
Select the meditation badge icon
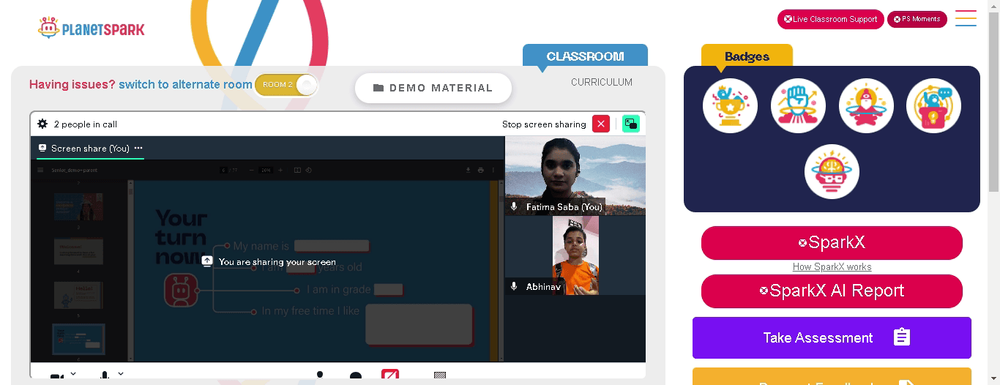[x=866, y=106]
